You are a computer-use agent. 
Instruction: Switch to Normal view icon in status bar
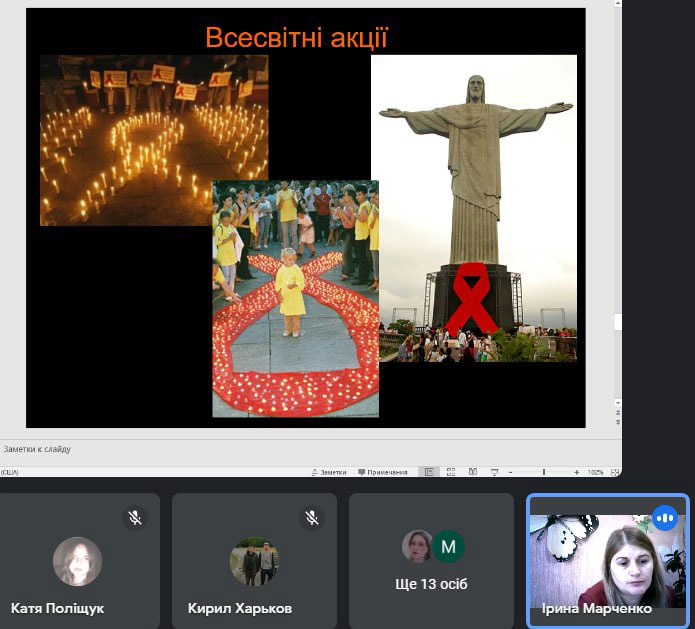coord(429,473)
